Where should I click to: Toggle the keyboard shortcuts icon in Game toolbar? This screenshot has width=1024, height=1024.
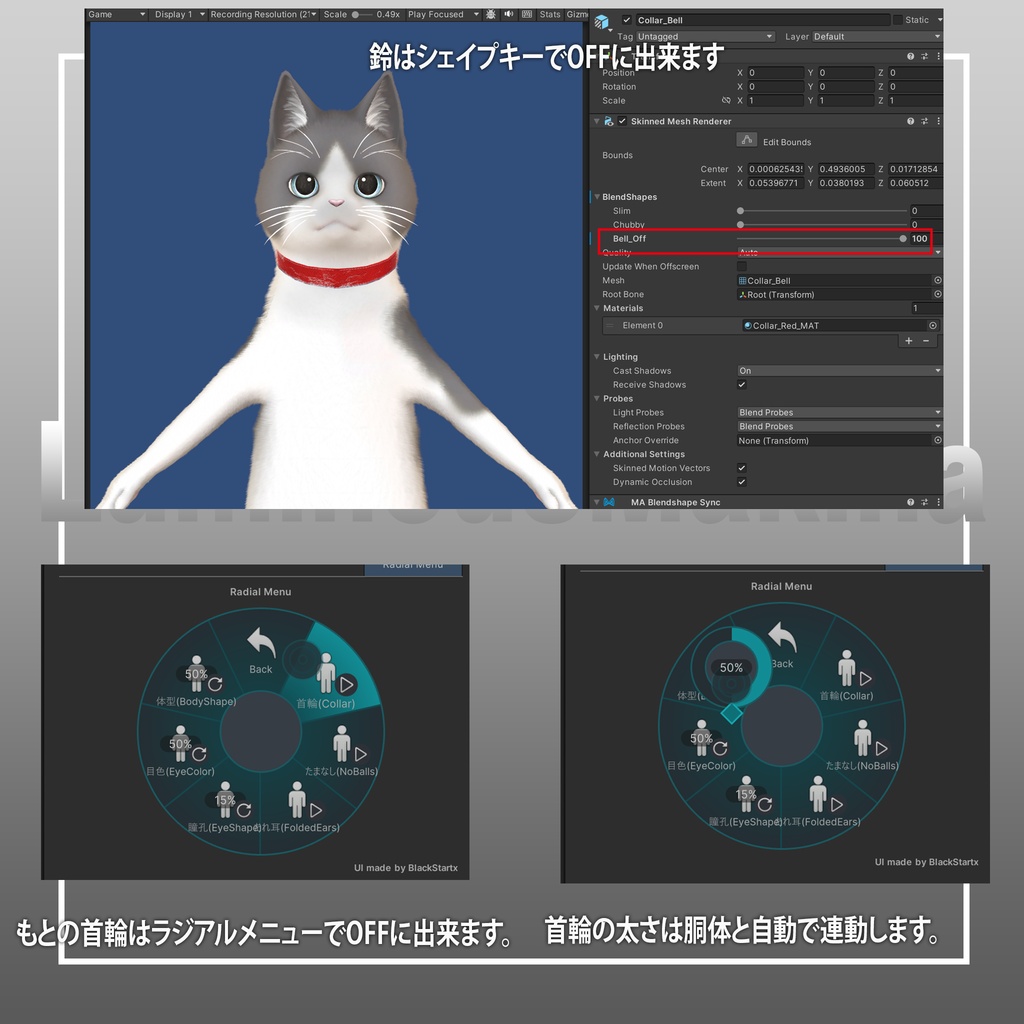pyautogui.click(x=527, y=14)
